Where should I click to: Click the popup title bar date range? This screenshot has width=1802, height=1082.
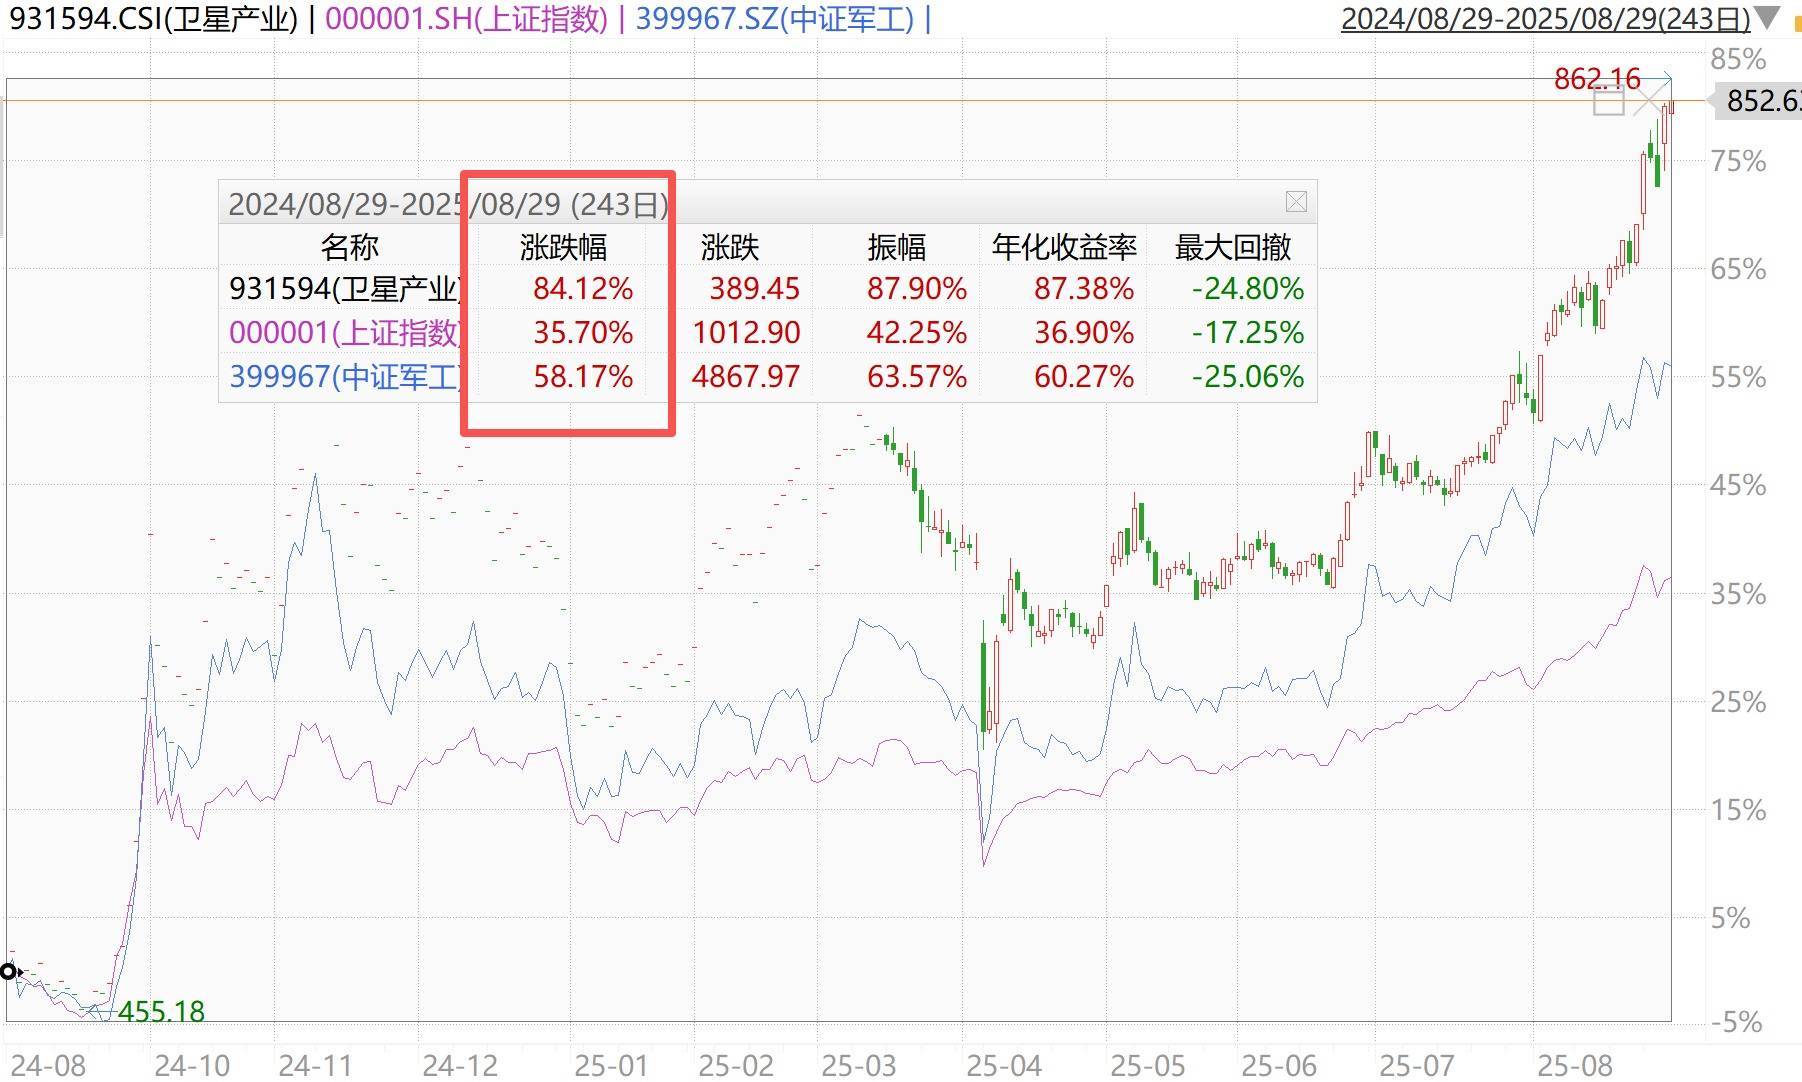[x=448, y=204]
